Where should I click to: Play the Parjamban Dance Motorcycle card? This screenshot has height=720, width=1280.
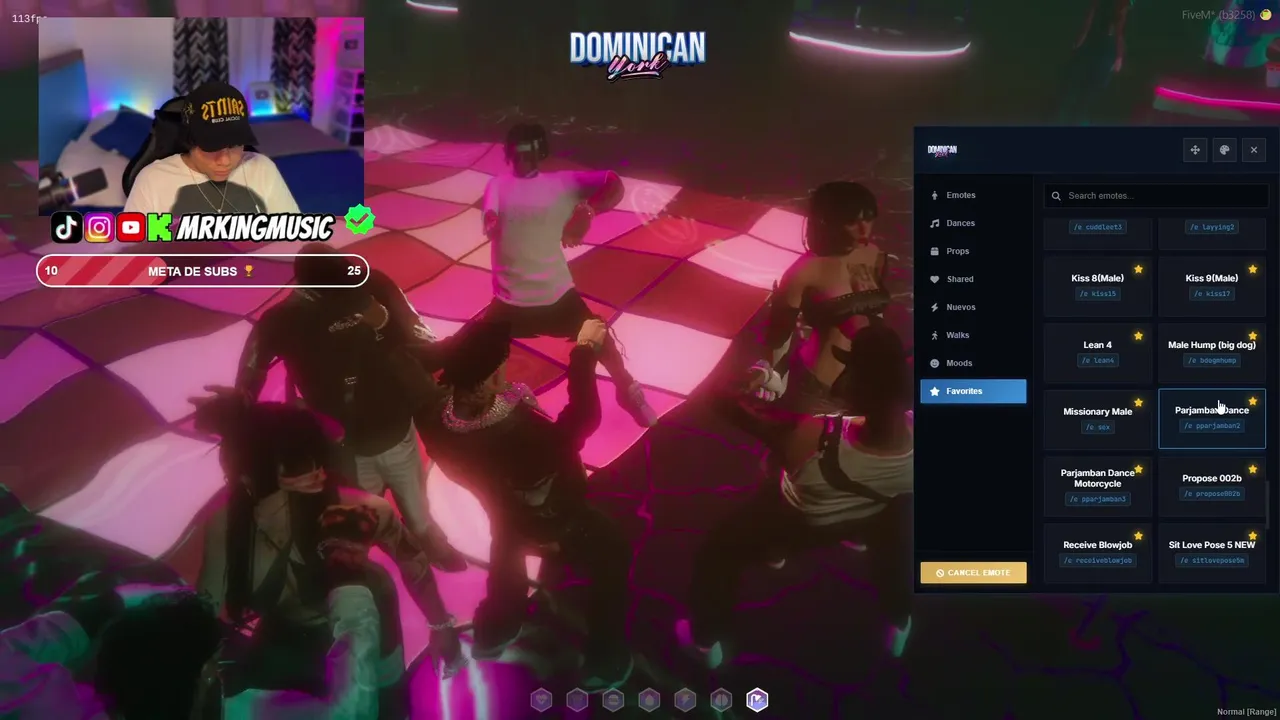pyautogui.click(x=1097, y=485)
